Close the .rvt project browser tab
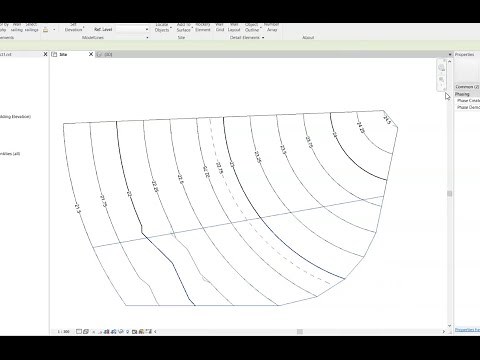This screenshot has height=360, width=480. pyautogui.click(x=46, y=54)
